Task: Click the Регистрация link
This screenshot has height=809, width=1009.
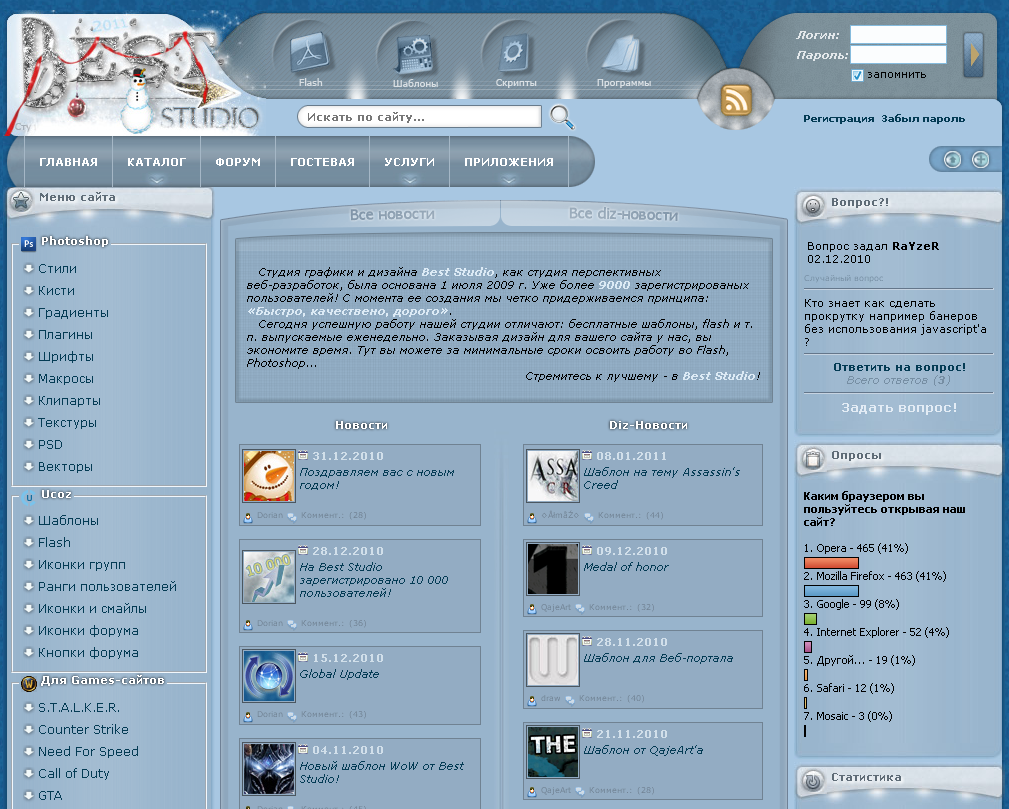Action: click(838, 119)
